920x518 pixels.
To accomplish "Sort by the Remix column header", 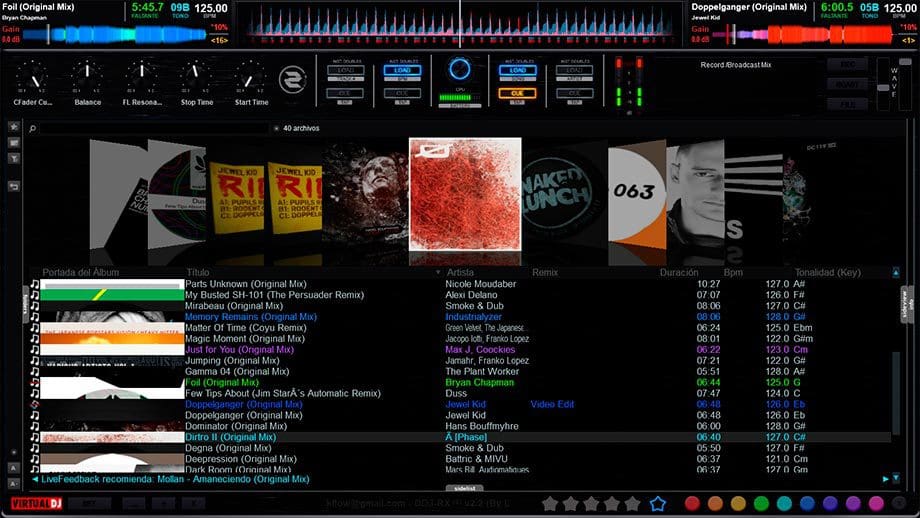I will [x=545, y=273].
